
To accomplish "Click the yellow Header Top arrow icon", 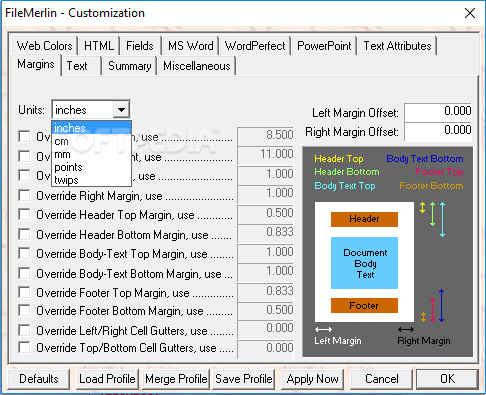I will coord(422,208).
